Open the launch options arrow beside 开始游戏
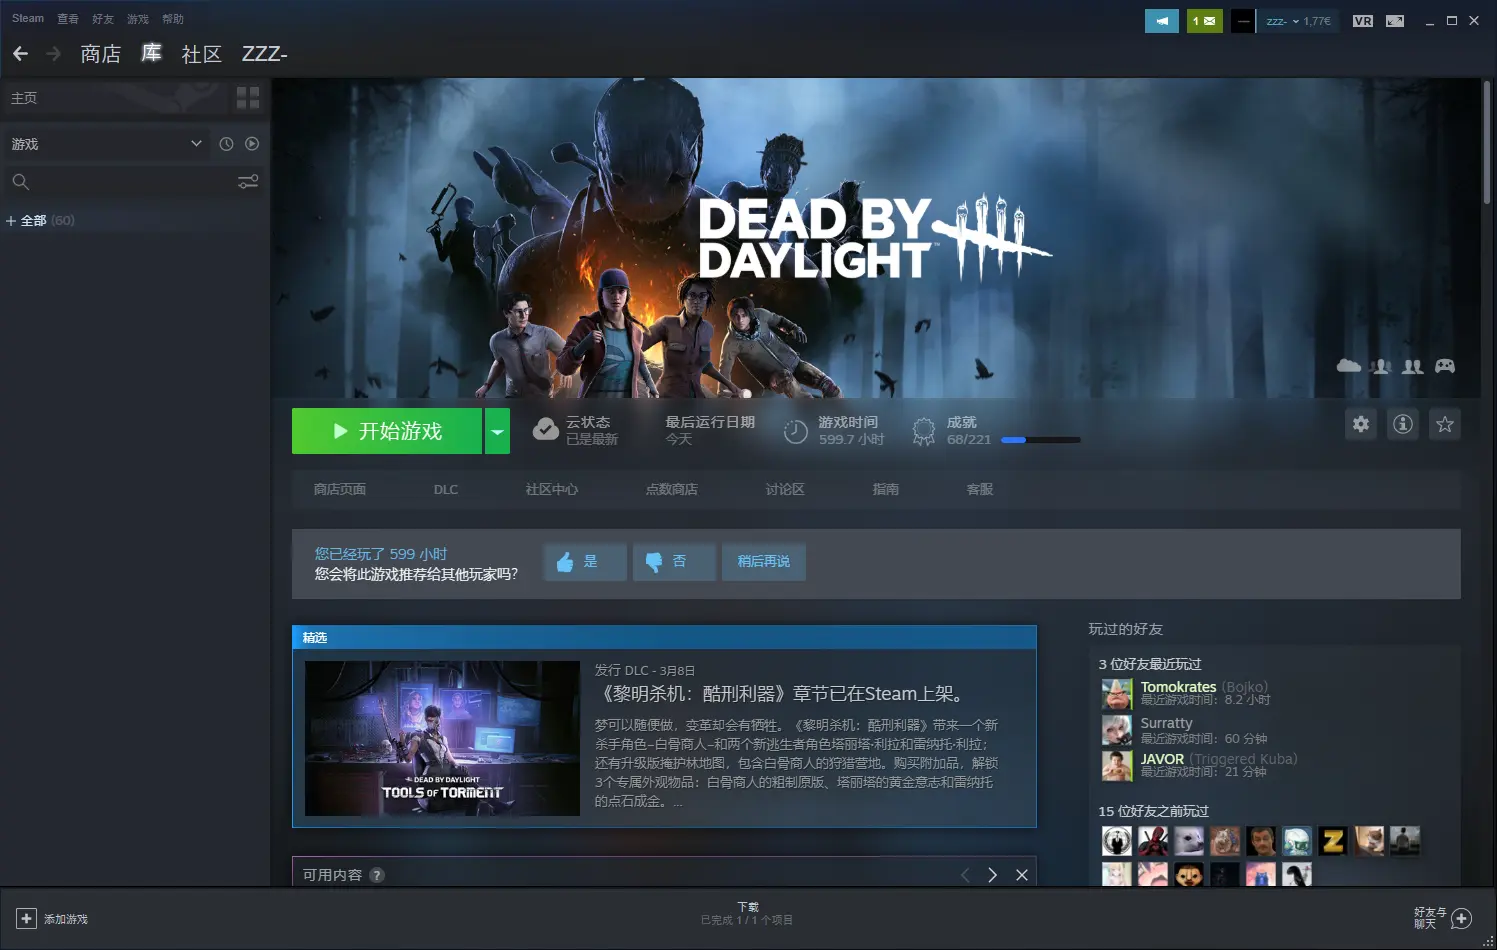This screenshot has height=950, width=1497. 497,431
